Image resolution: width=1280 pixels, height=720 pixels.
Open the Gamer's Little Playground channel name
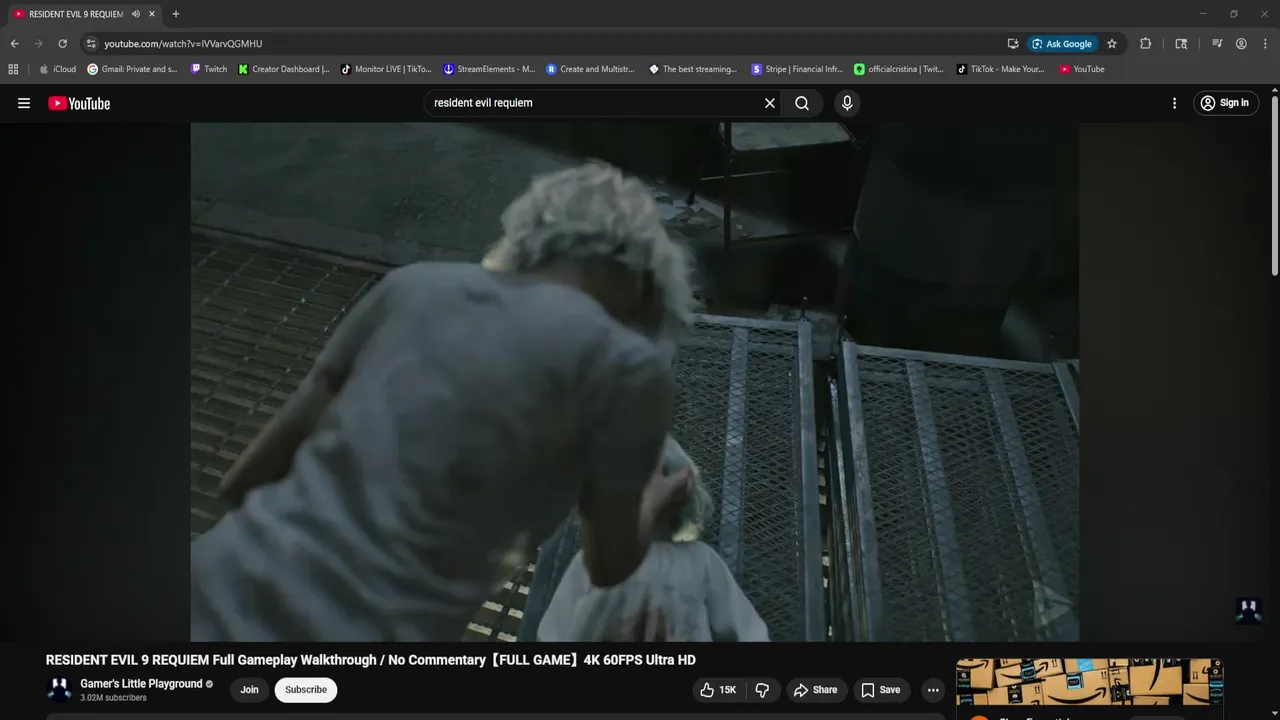[141, 684]
